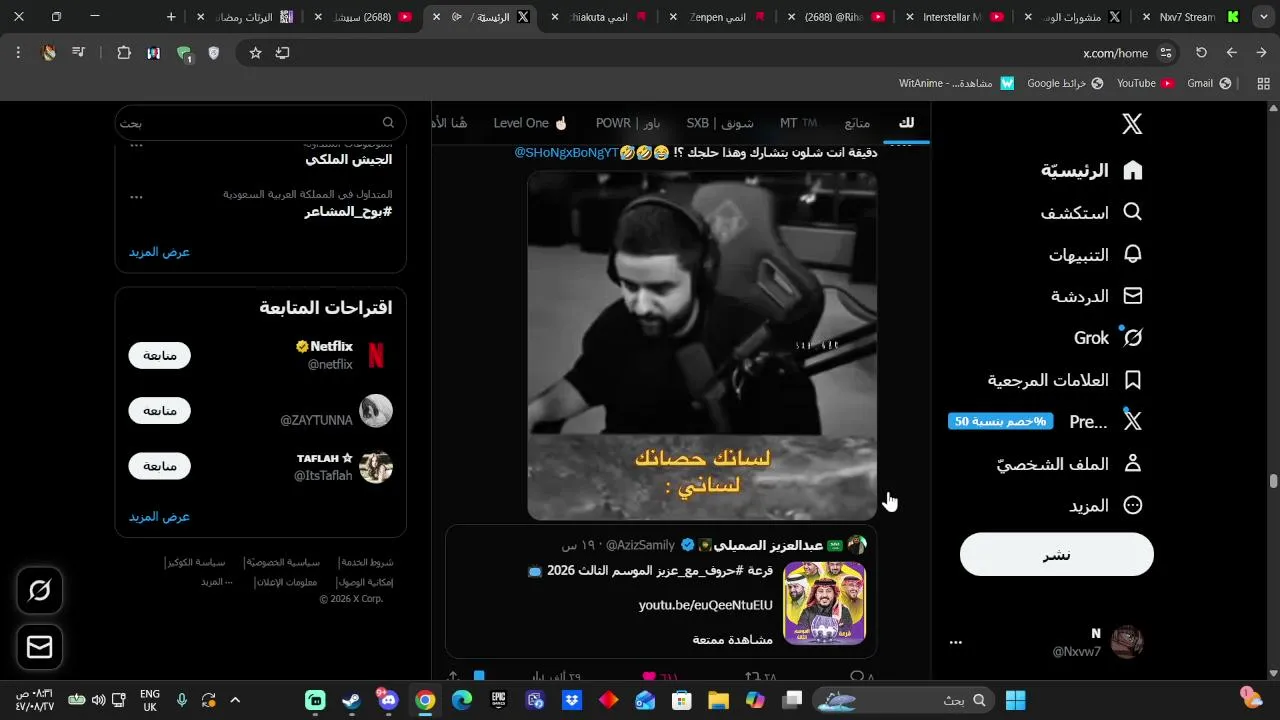This screenshot has width=1280, height=720.
Task: Open the Home (الرئيسيّة) sidebar item
Action: (1091, 170)
